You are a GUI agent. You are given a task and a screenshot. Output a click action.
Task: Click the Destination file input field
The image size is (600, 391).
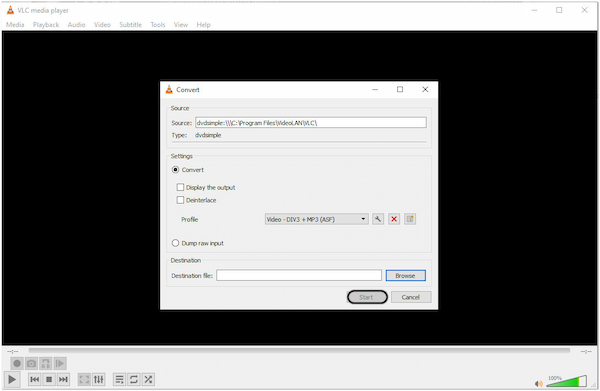[299, 275]
